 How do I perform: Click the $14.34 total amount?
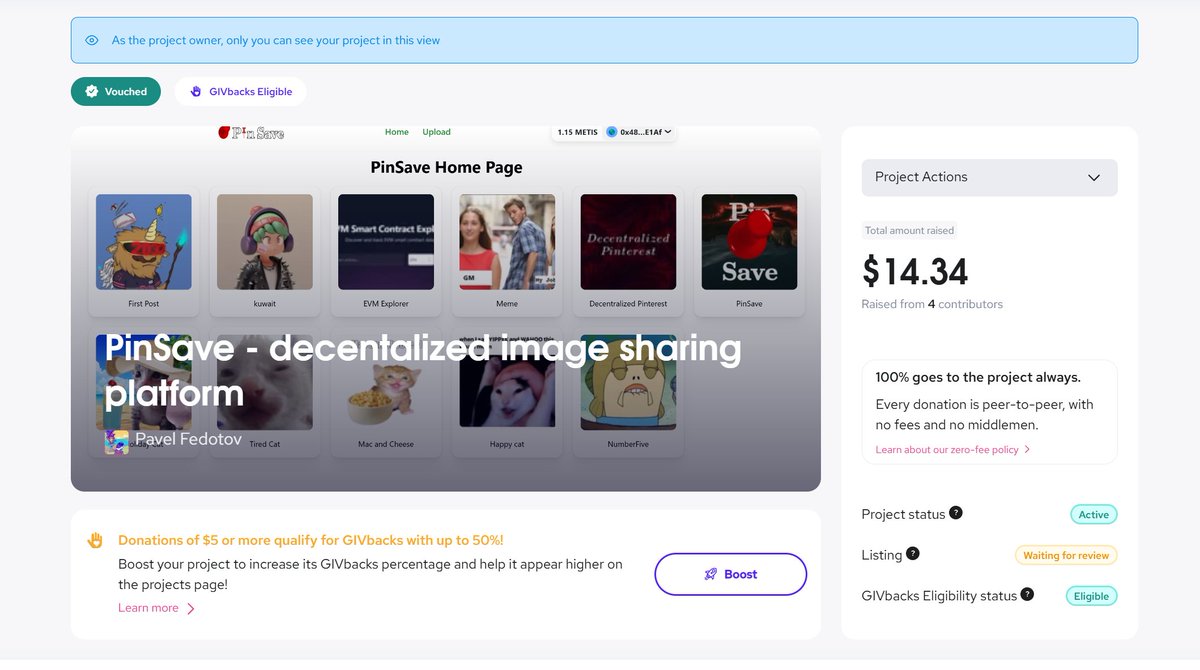(915, 271)
